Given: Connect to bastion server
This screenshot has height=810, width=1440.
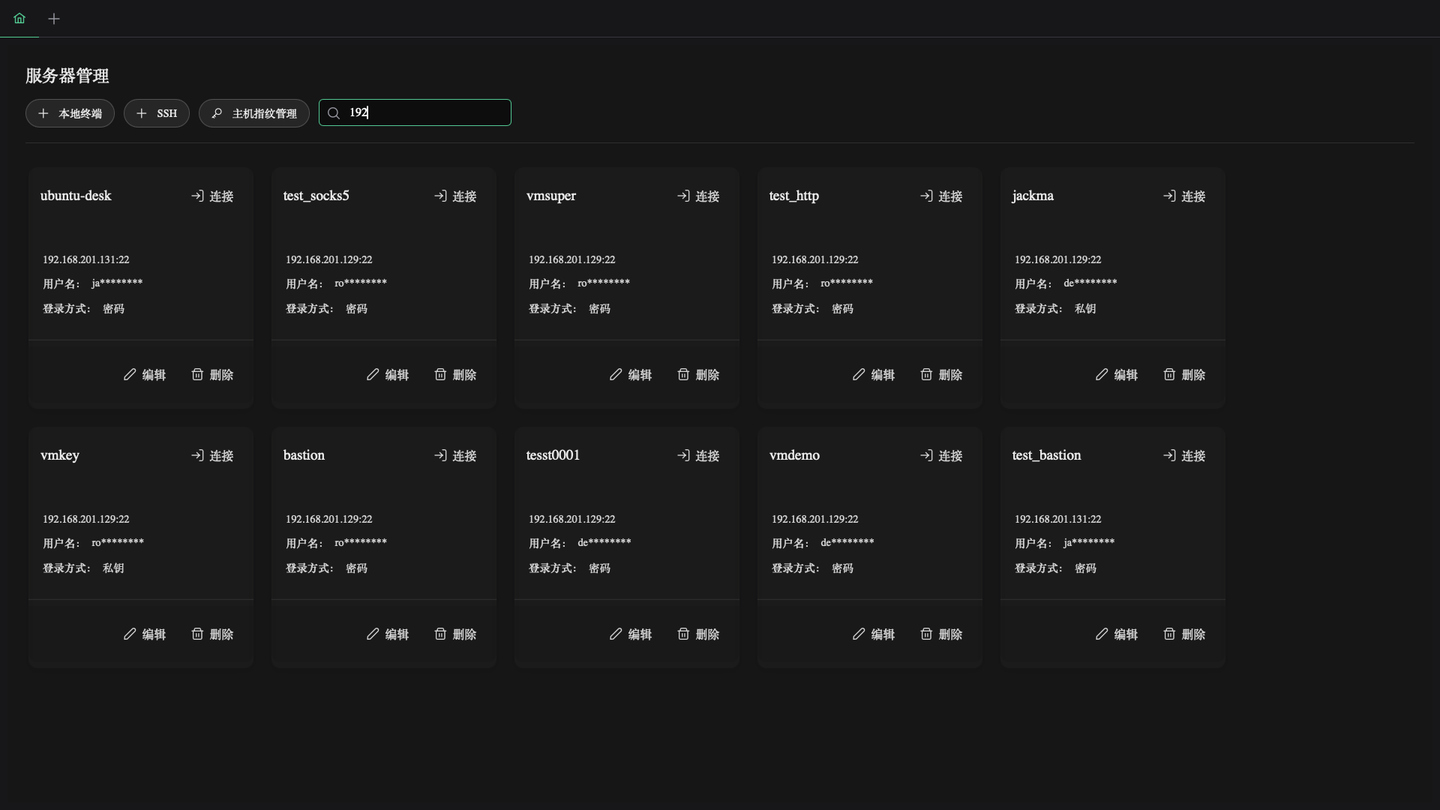Looking at the screenshot, I should (x=455, y=455).
